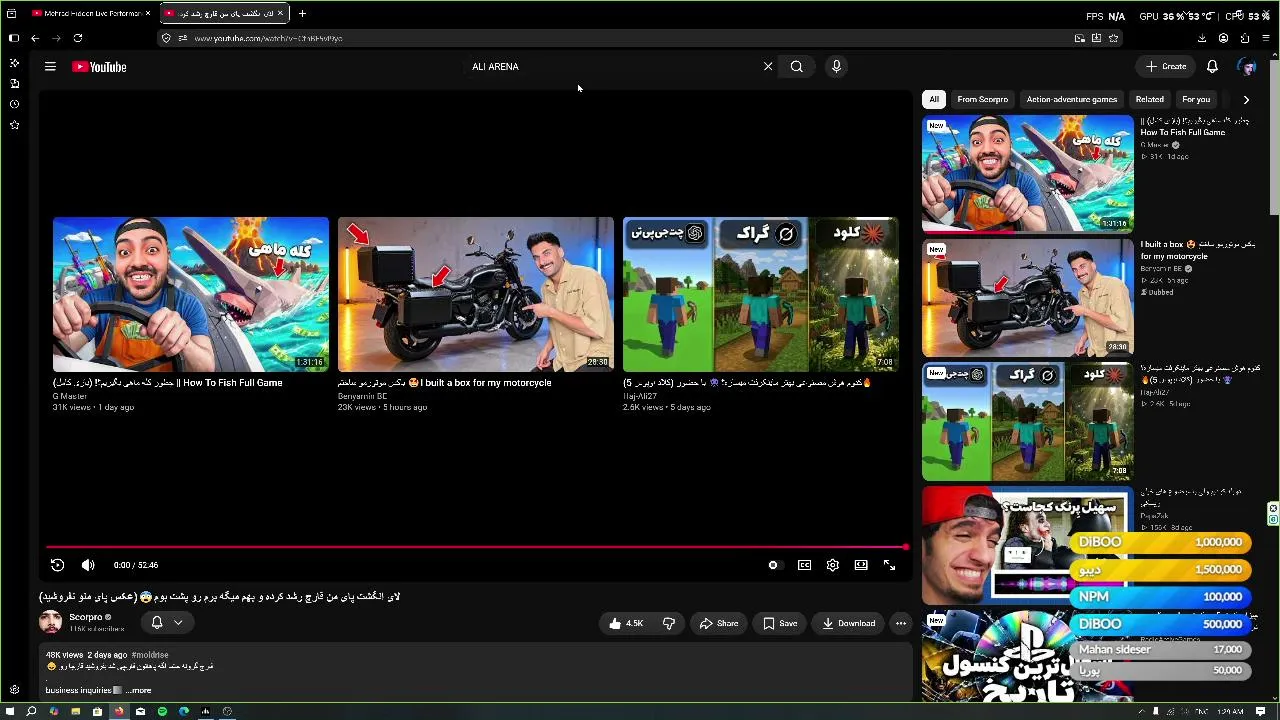1280x720 pixels.
Task: Start voice search with the microphone
Action: (x=836, y=67)
